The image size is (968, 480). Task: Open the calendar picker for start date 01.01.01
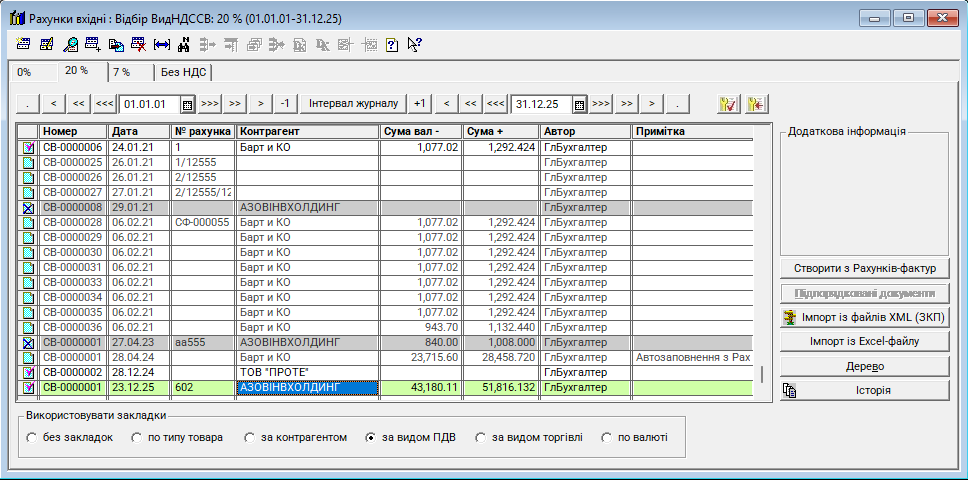187,104
